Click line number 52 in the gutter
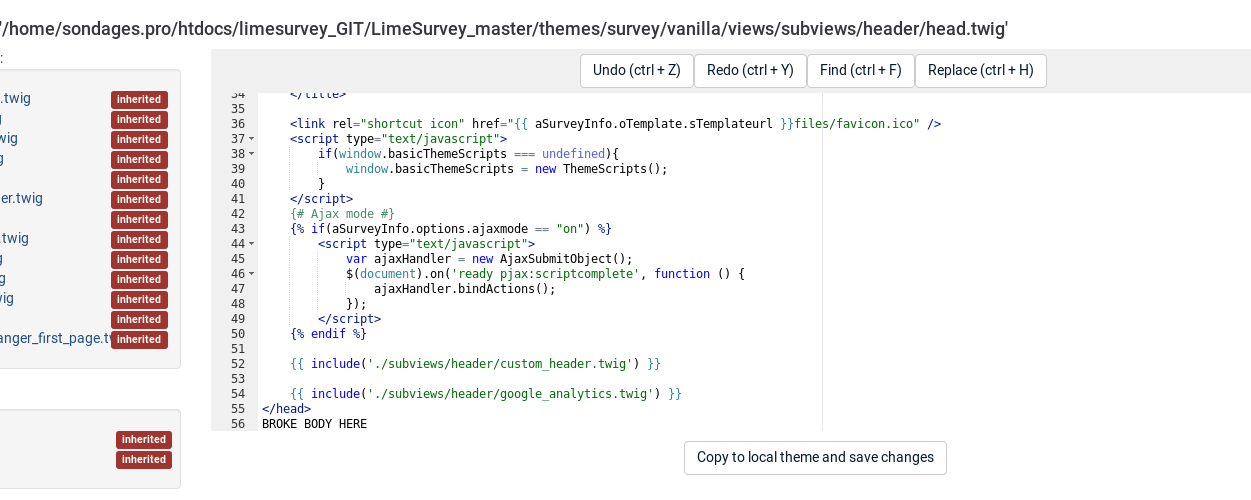The height and width of the screenshot is (500, 1251). tap(237, 364)
